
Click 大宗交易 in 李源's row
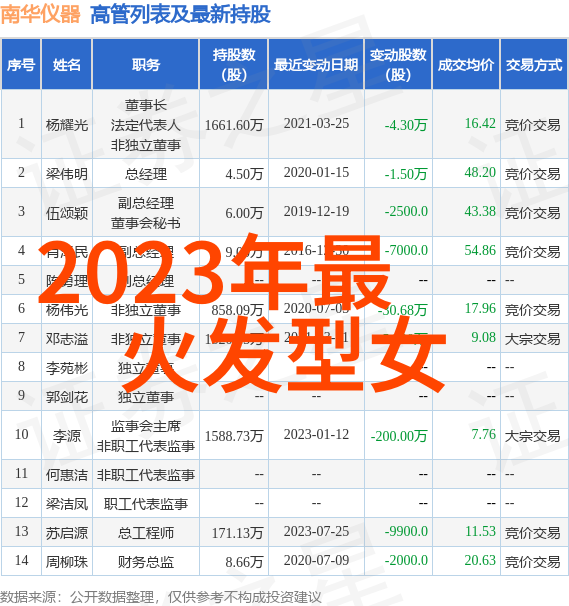(532, 436)
